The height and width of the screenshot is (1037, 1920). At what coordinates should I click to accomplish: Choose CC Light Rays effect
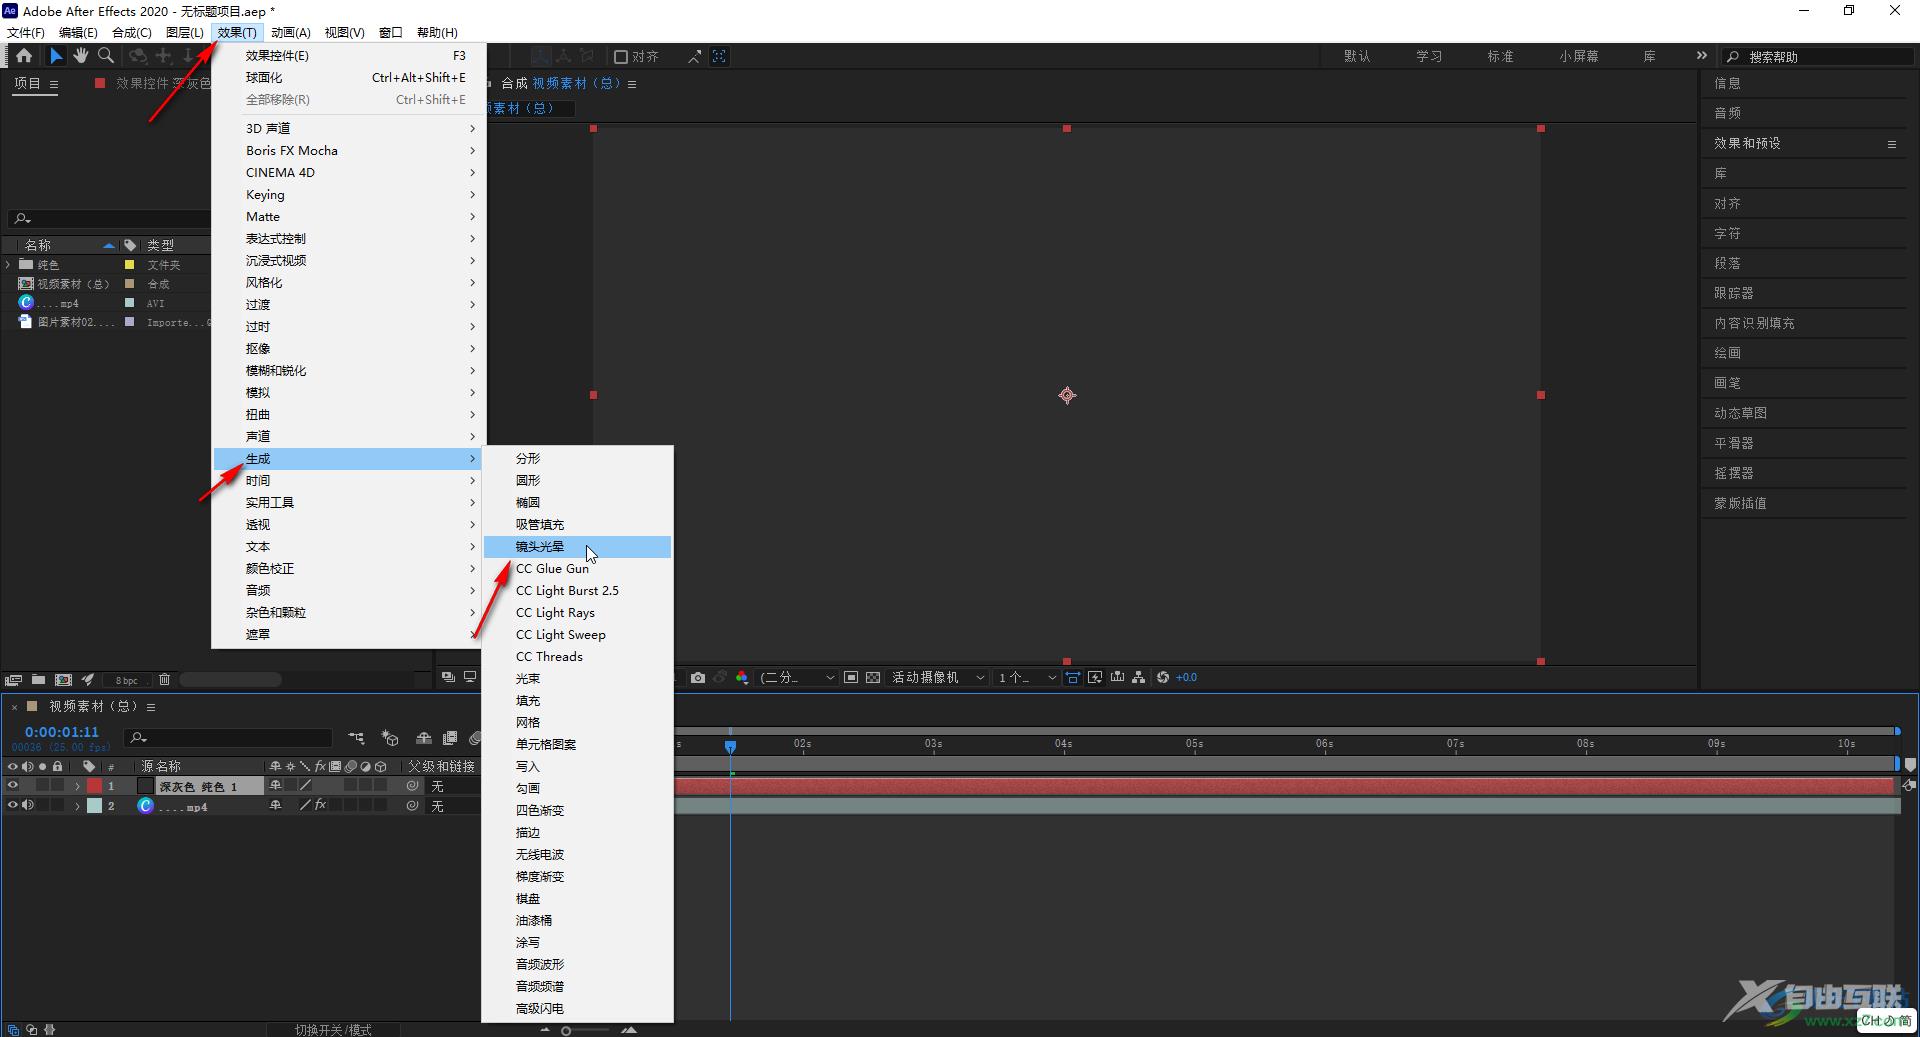(577, 613)
